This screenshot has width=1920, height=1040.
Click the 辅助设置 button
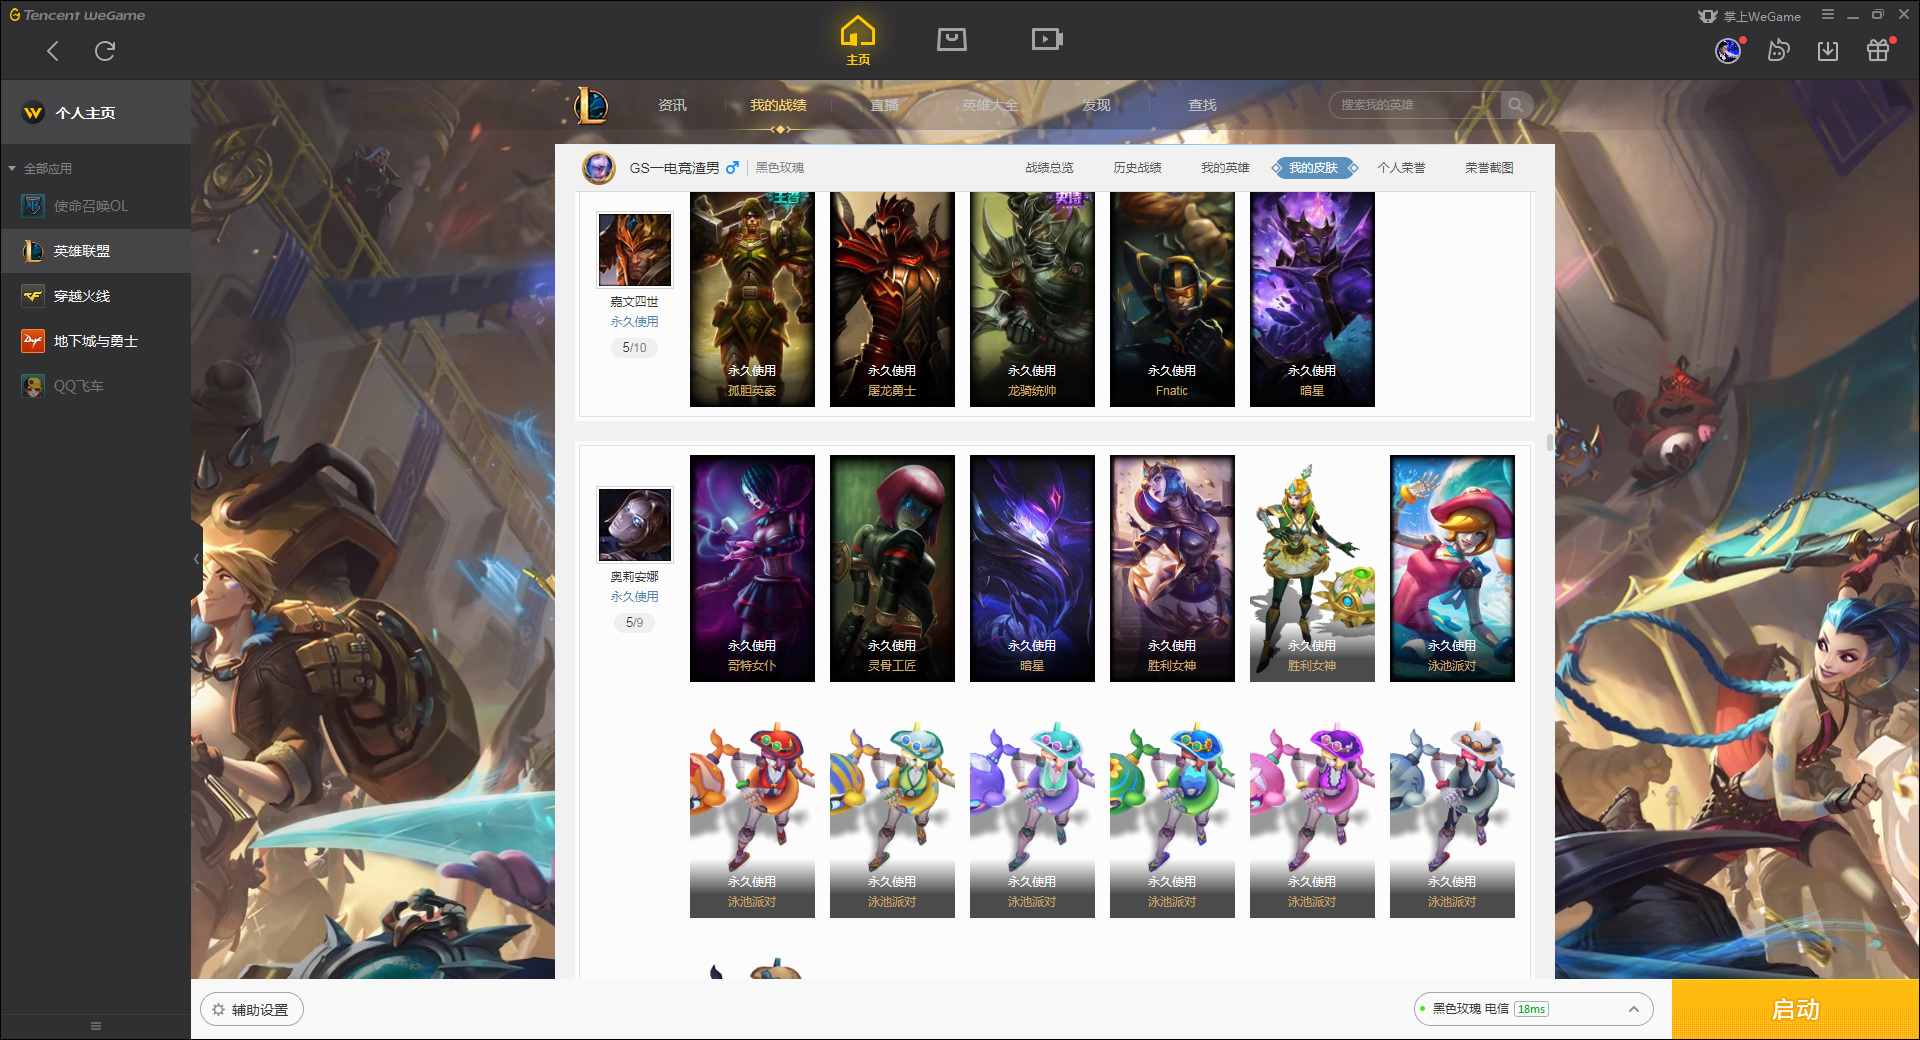tap(252, 1010)
